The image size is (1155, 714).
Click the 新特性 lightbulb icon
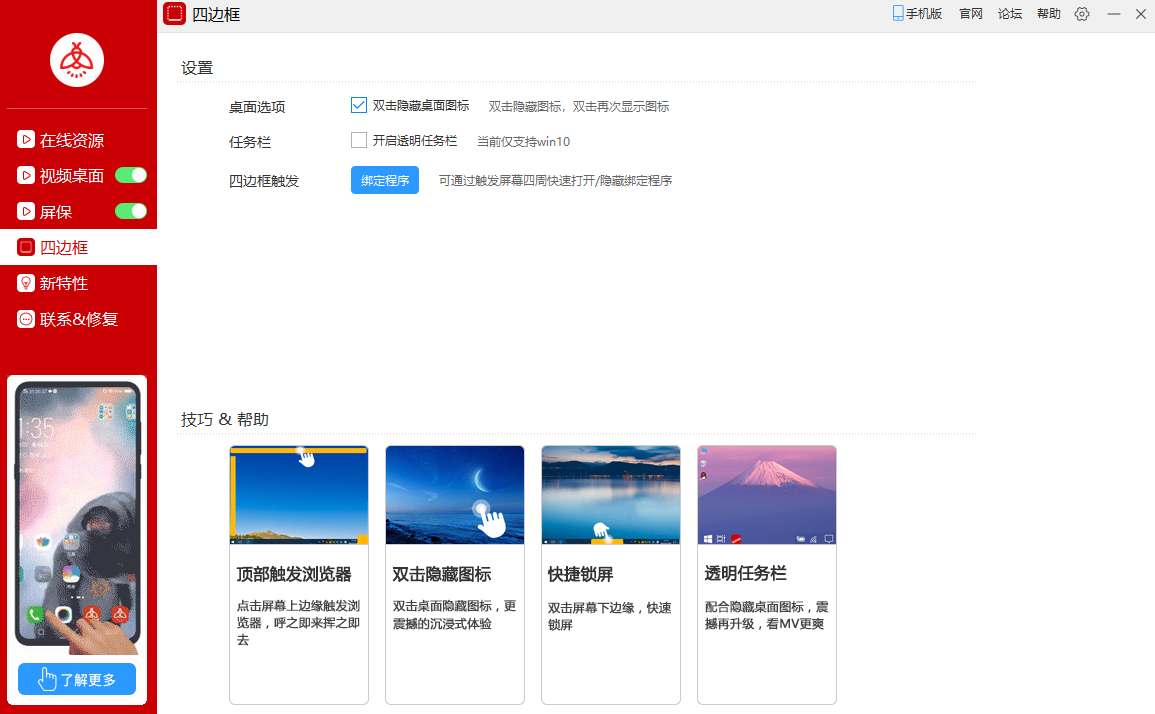click(x=26, y=283)
